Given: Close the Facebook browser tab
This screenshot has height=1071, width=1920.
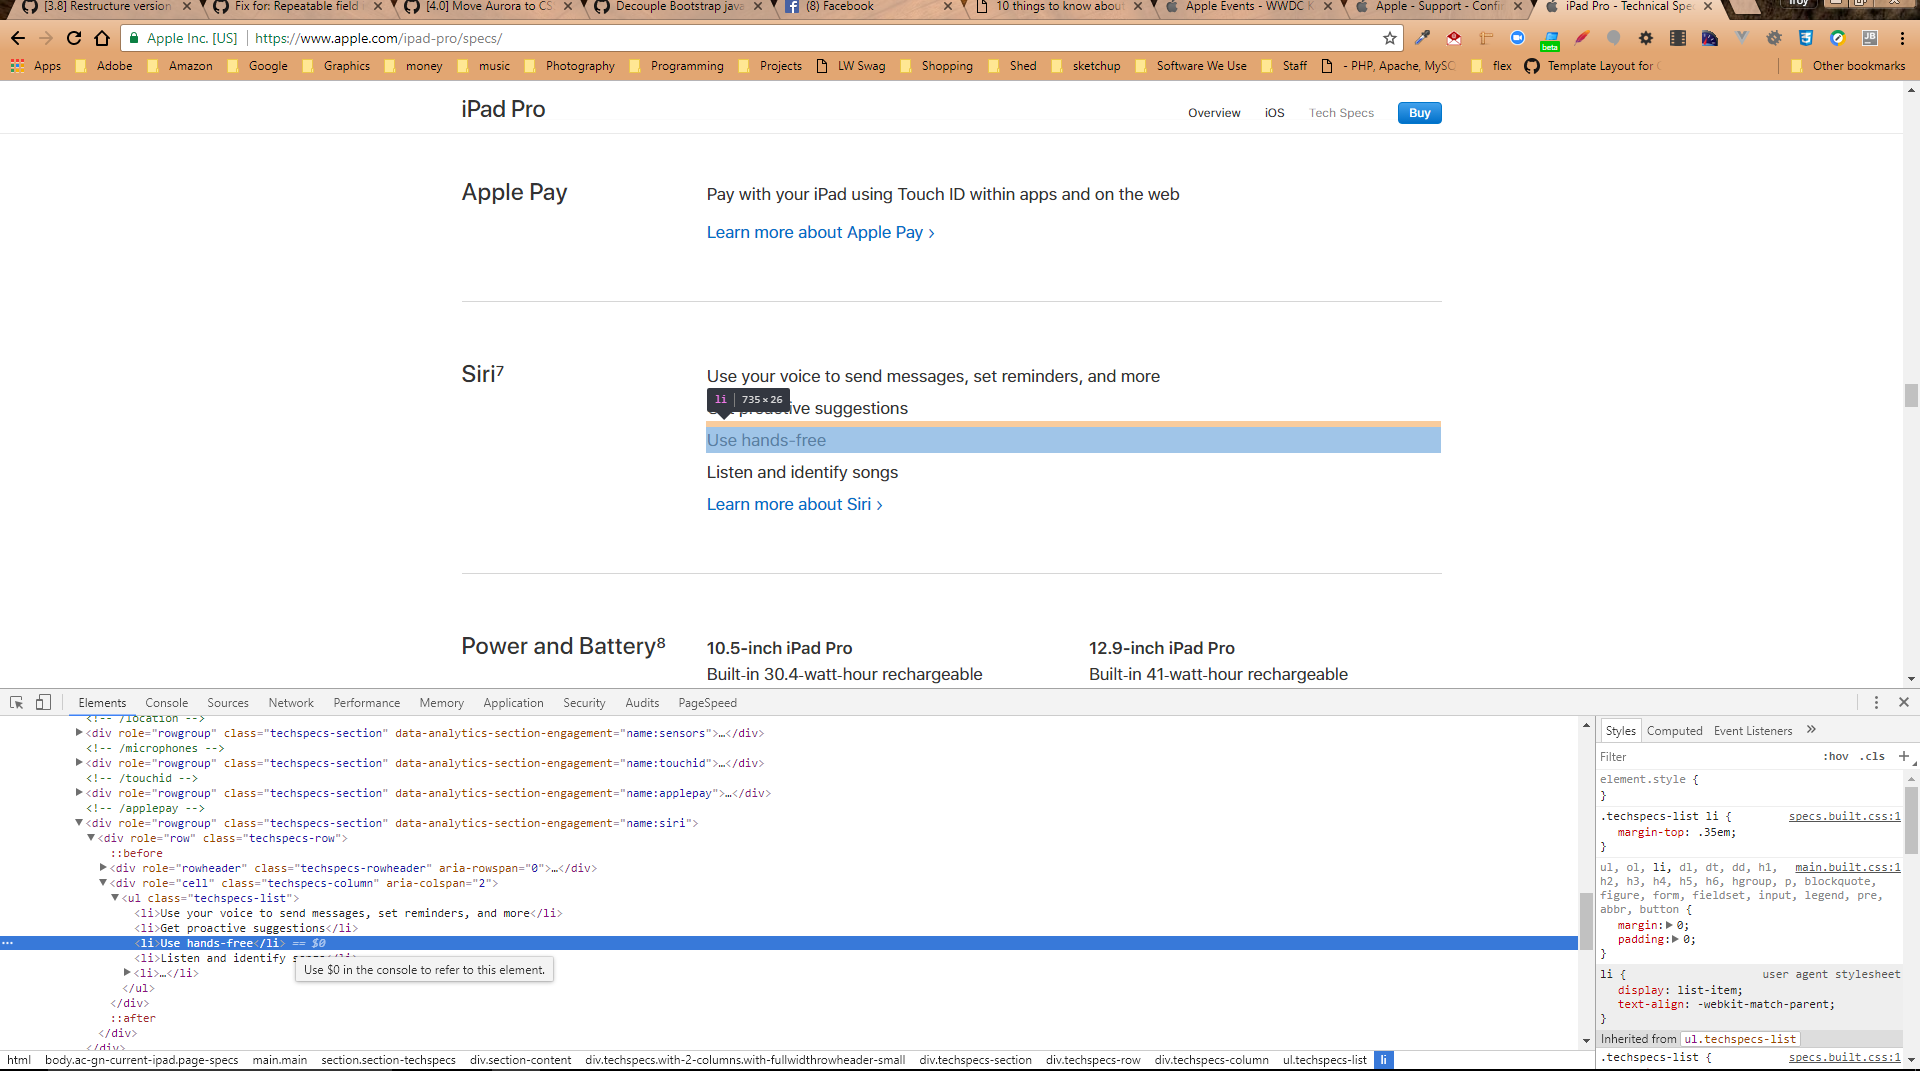Looking at the screenshot, I should point(947,6).
